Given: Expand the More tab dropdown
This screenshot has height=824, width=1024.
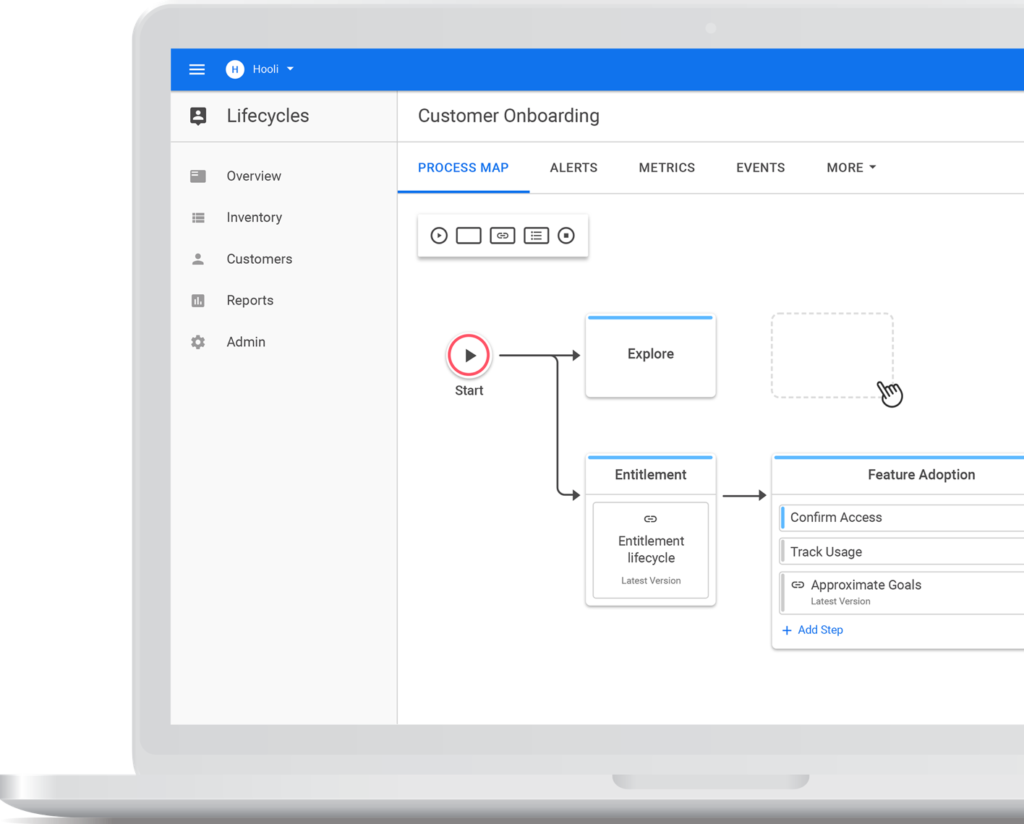Looking at the screenshot, I should click(851, 168).
